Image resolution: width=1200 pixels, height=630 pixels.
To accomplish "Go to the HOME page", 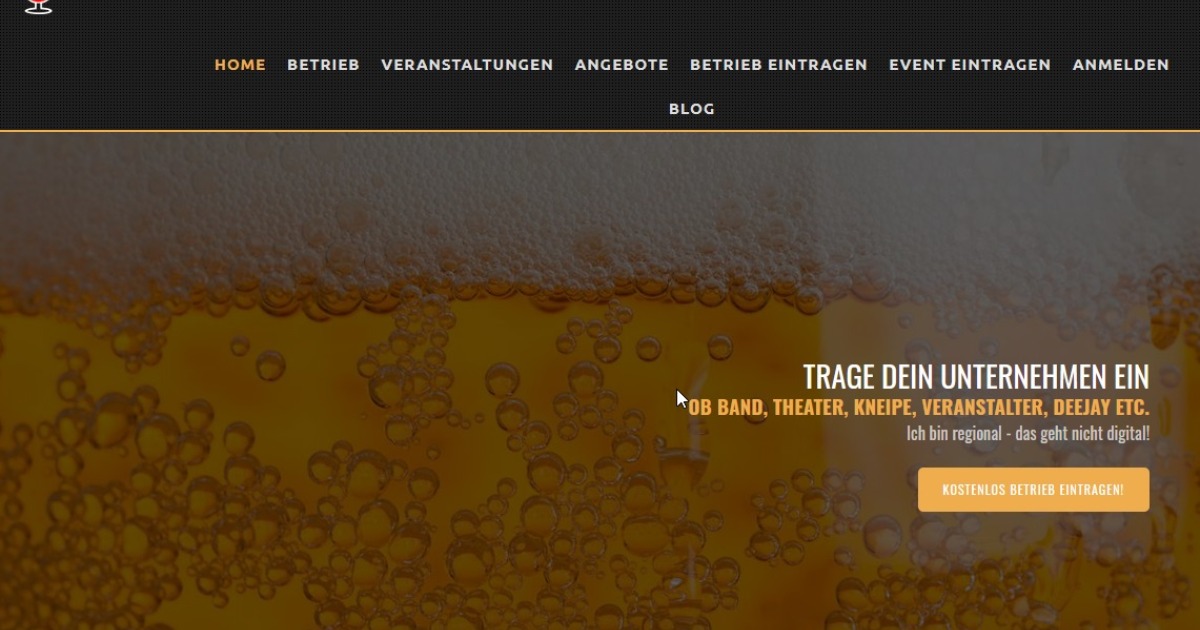I will coord(240,65).
